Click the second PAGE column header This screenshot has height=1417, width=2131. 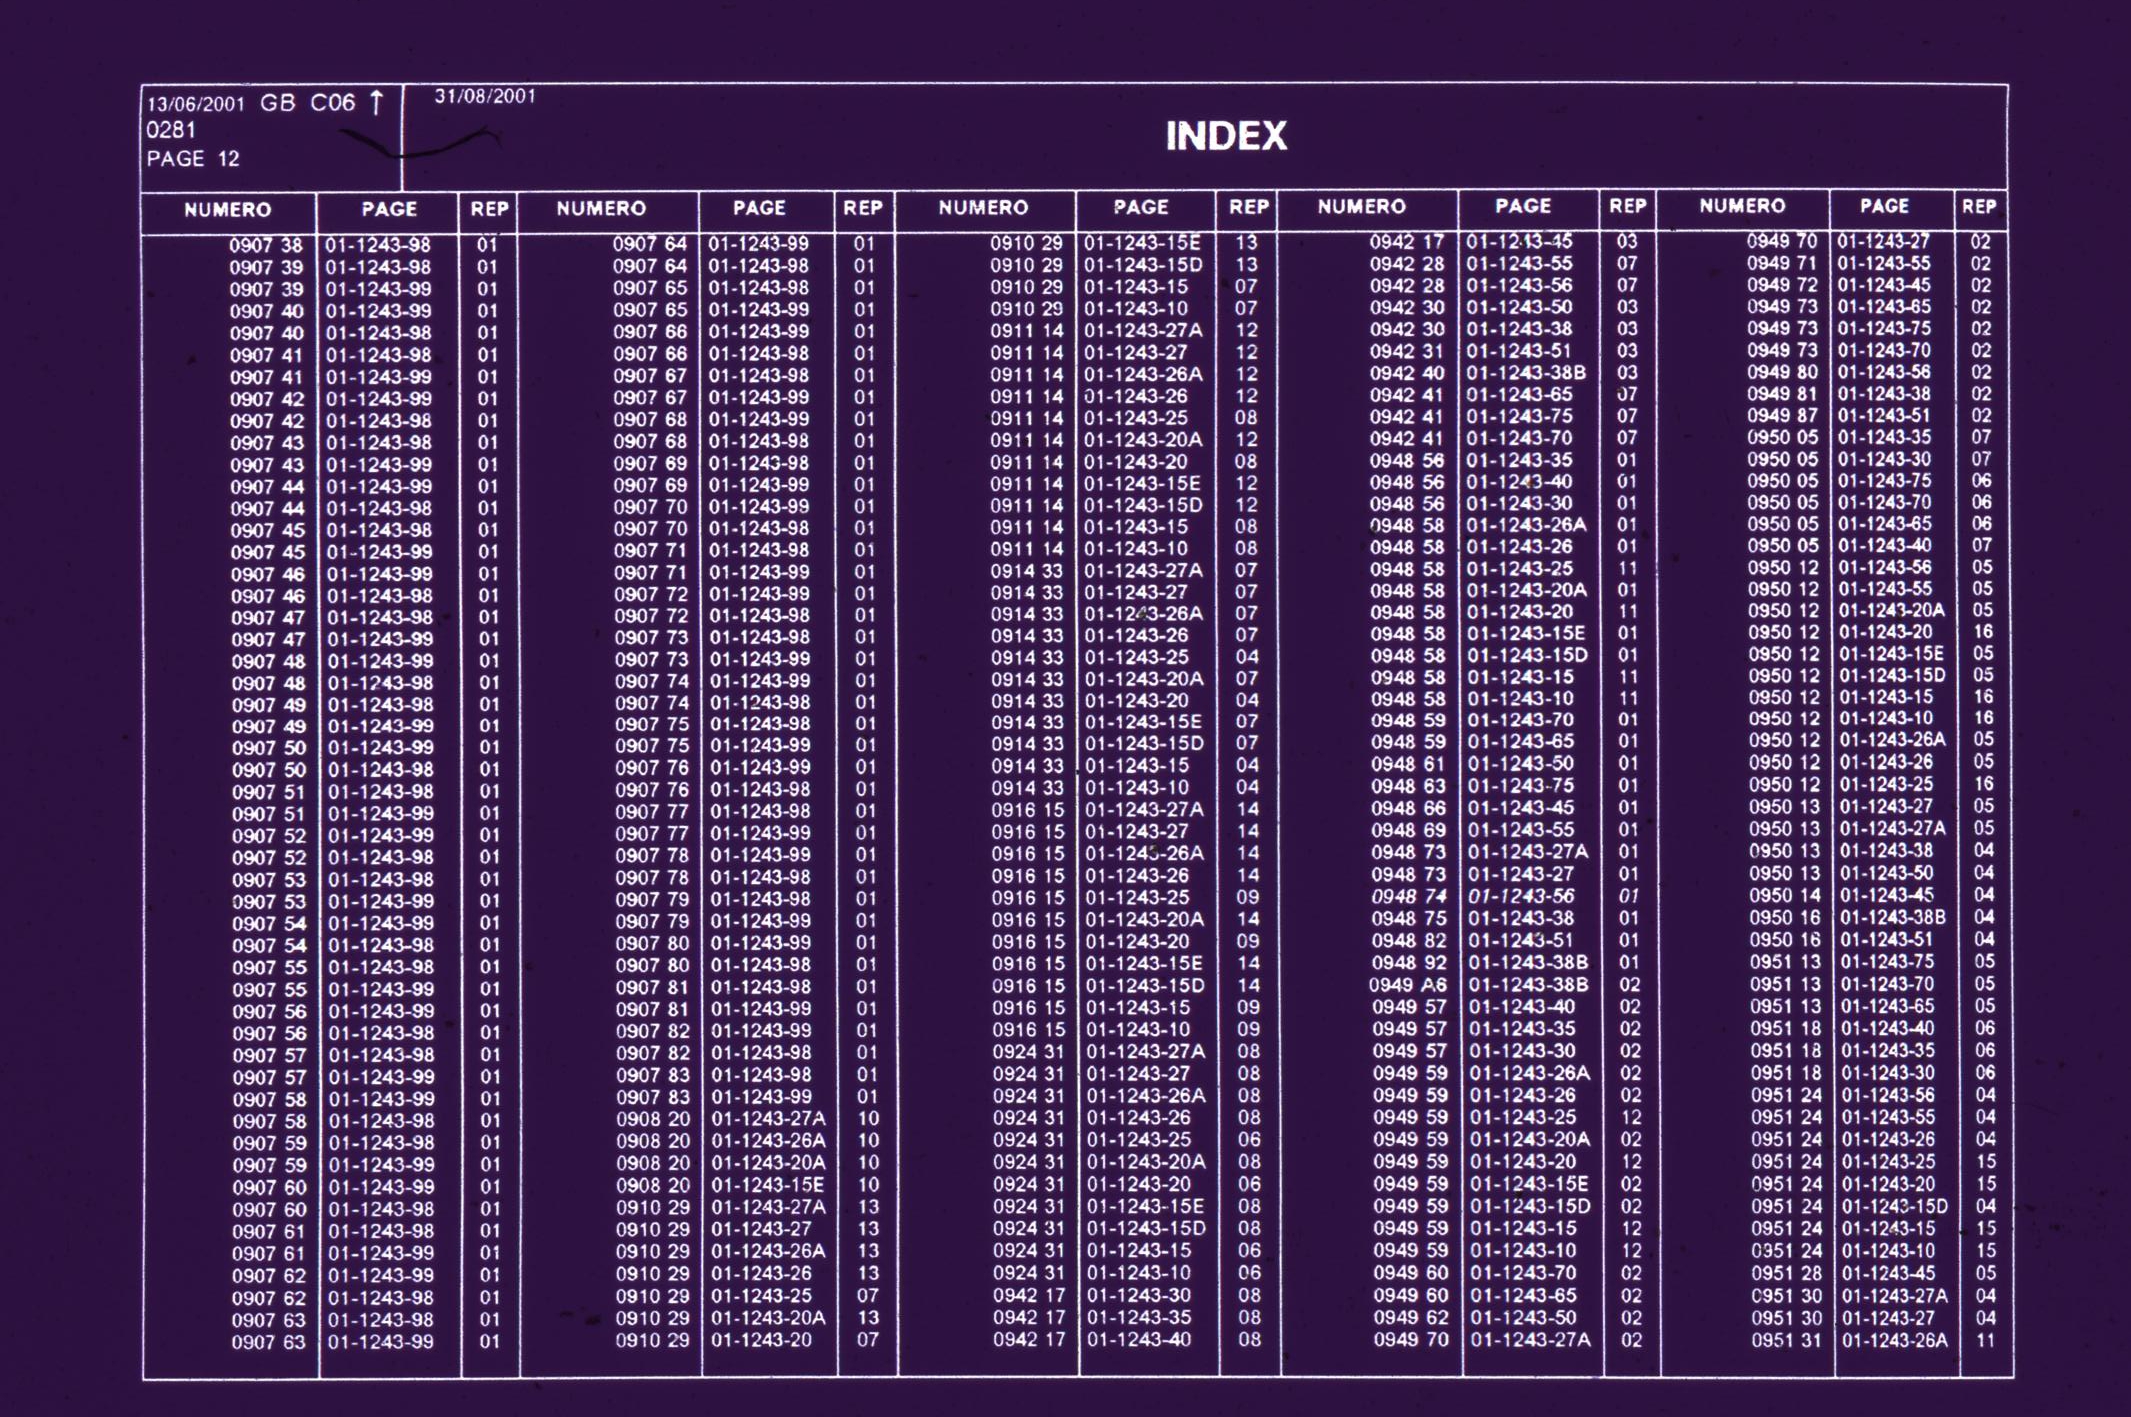click(x=759, y=208)
